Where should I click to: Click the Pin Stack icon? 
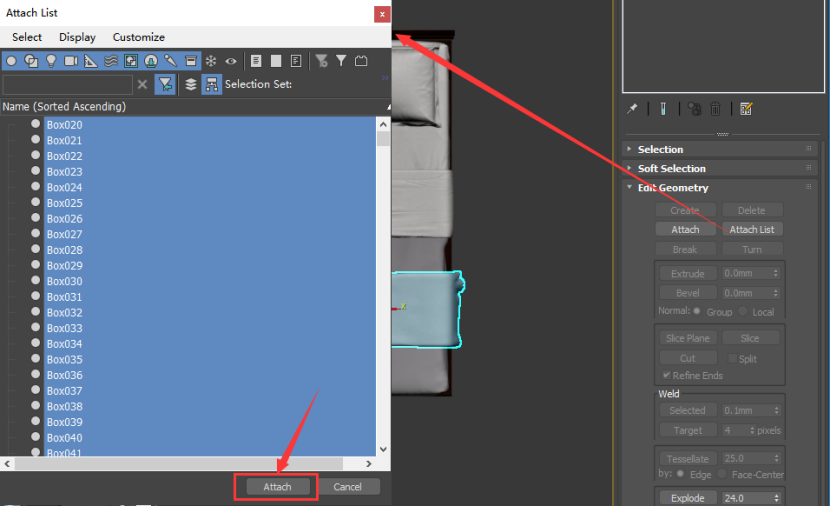point(632,109)
